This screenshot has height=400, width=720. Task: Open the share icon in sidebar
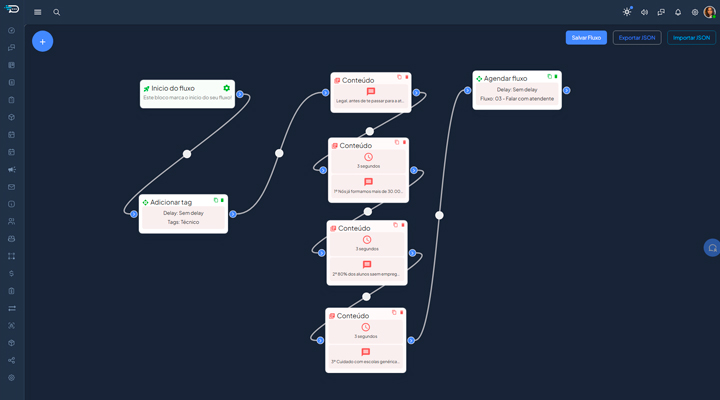(x=11, y=361)
